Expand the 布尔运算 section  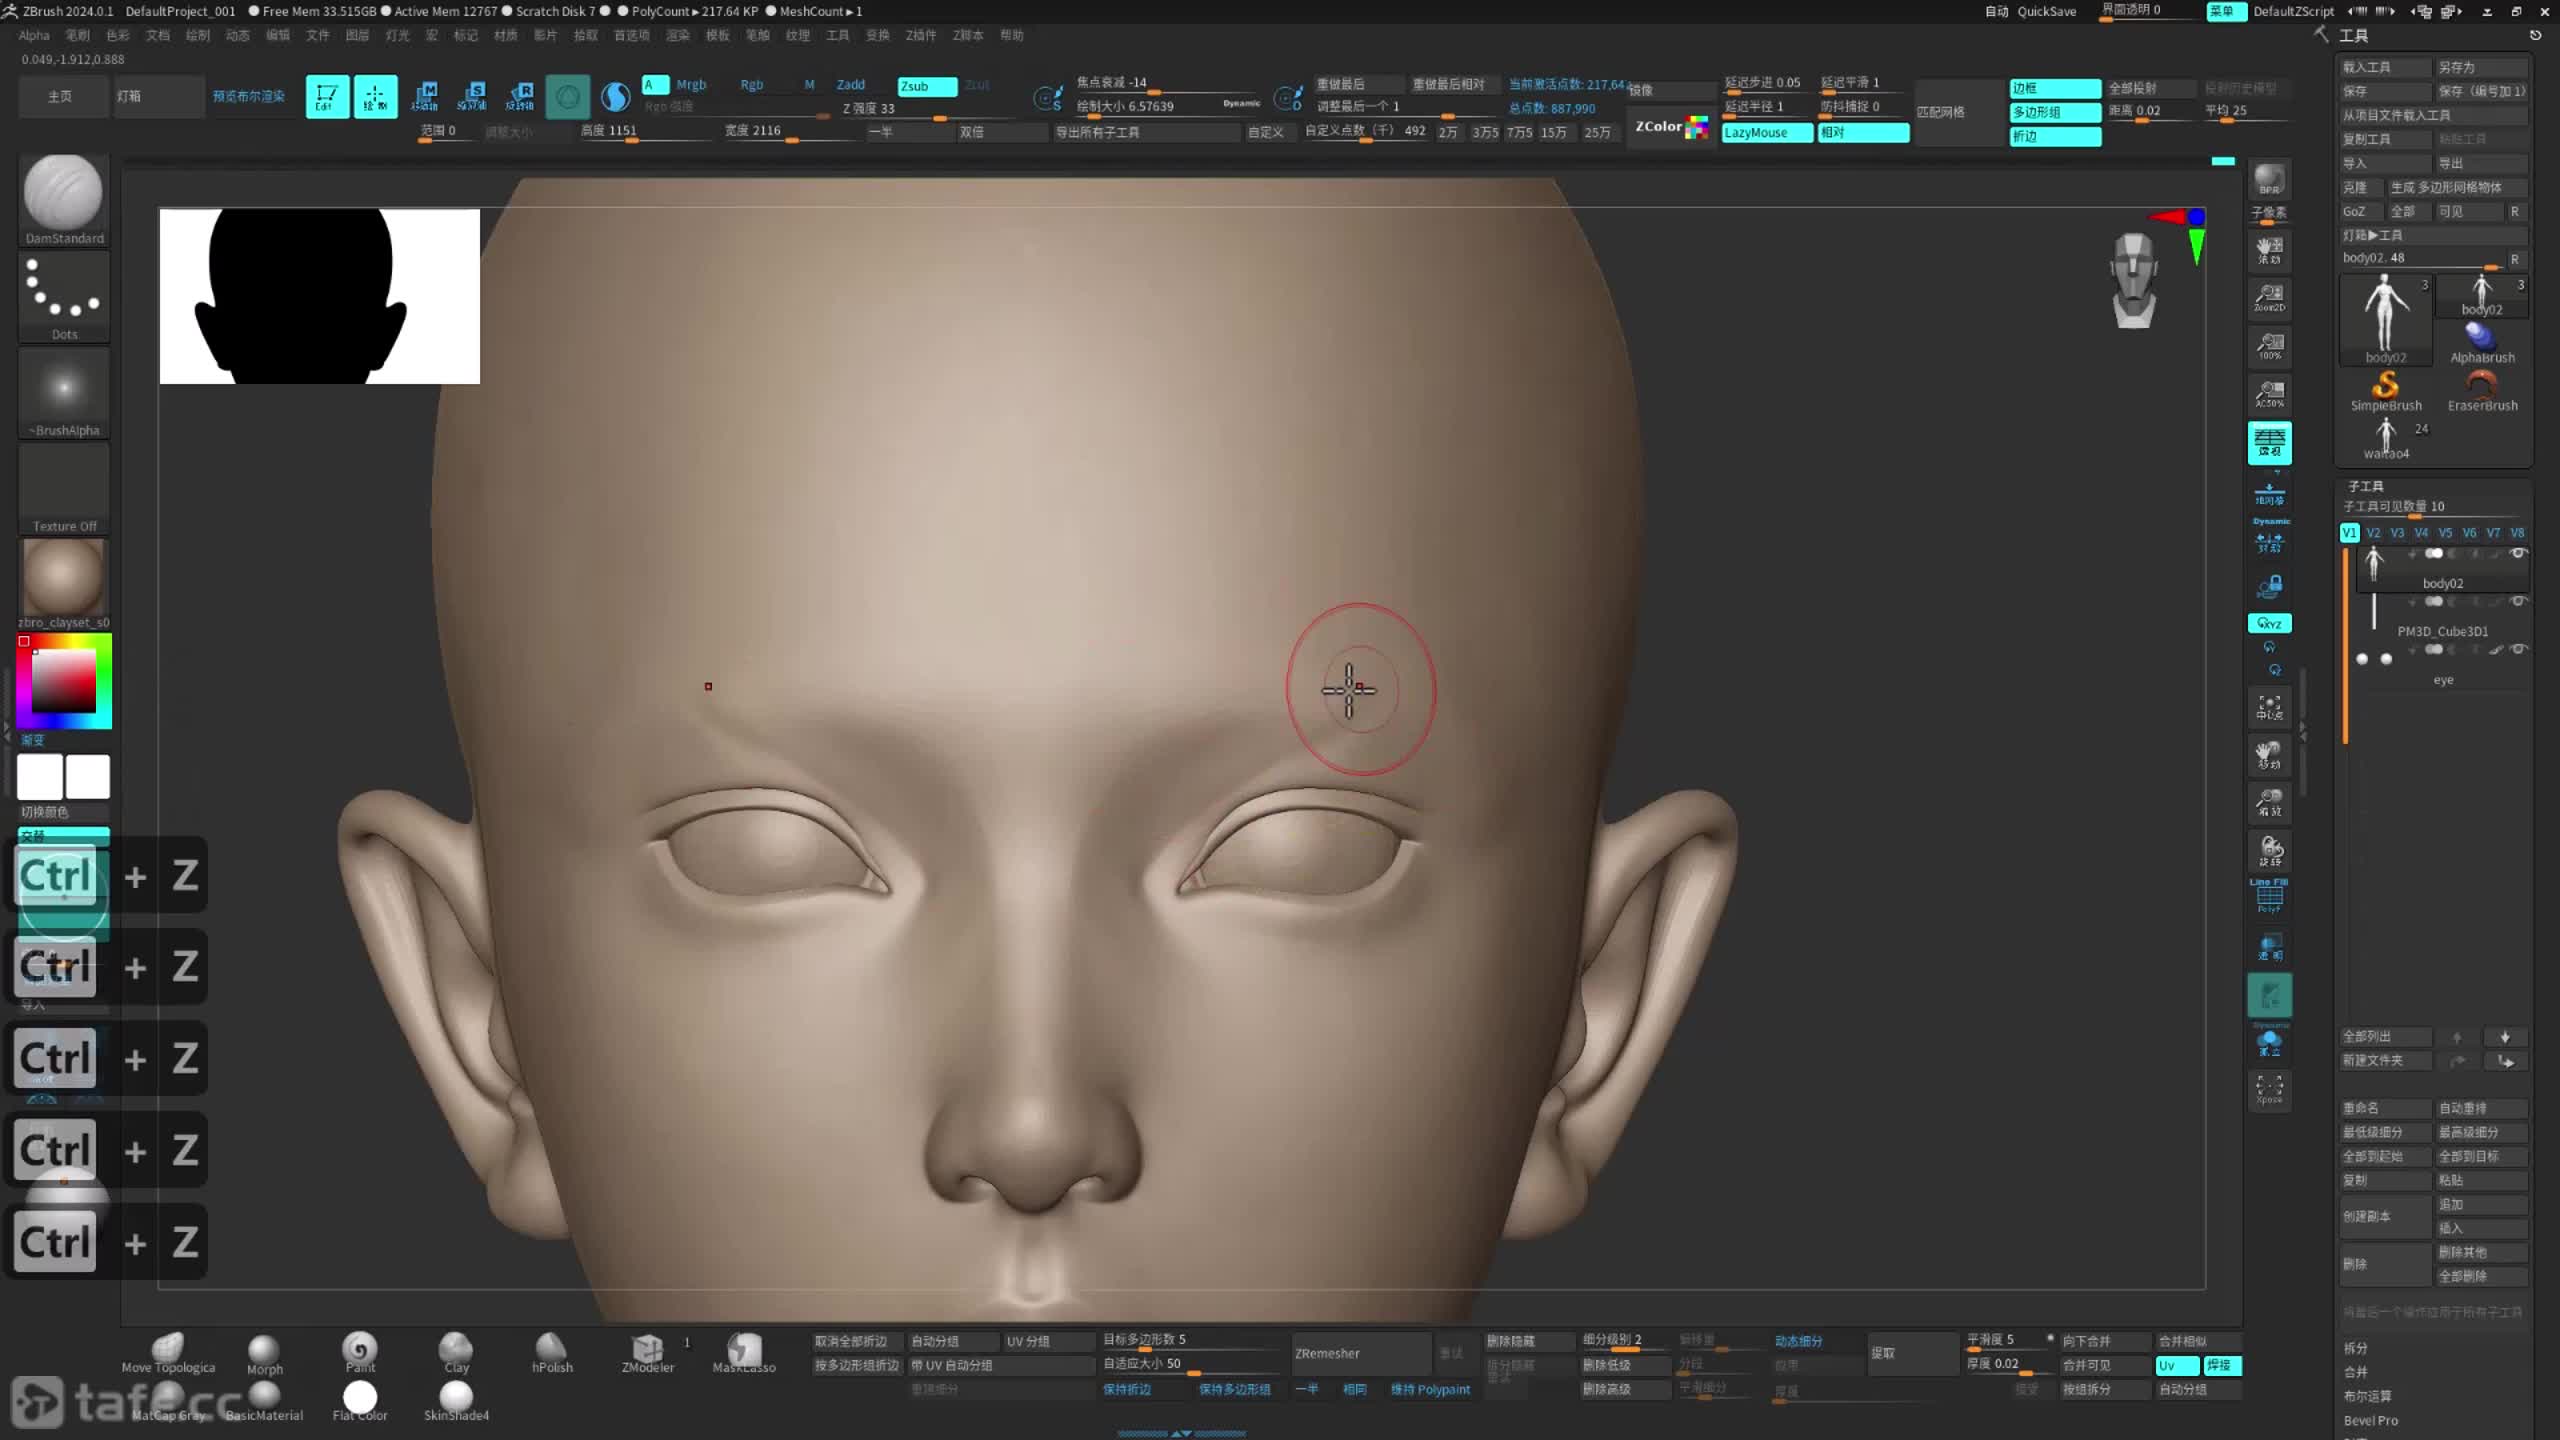coord(2368,1396)
